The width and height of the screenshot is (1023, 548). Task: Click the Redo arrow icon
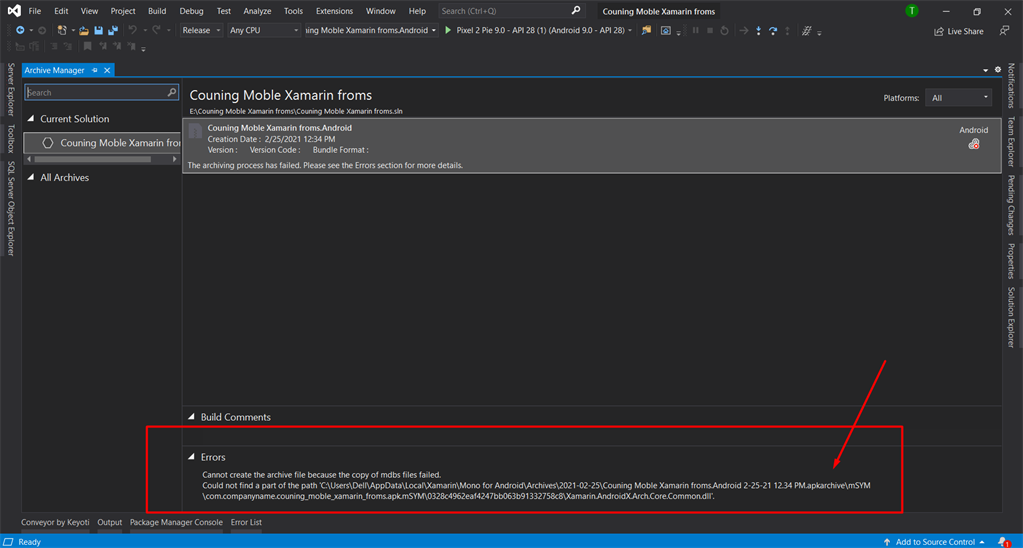pos(157,30)
